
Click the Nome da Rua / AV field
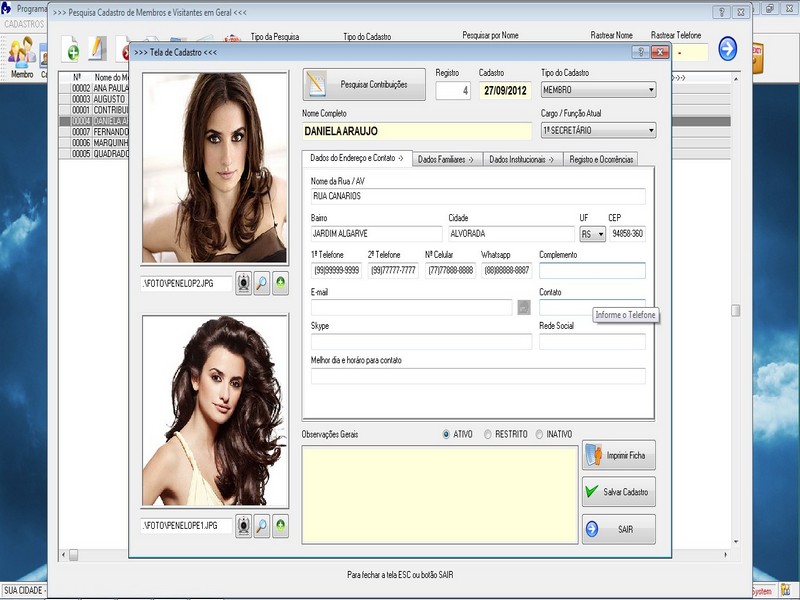coord(478,196)
